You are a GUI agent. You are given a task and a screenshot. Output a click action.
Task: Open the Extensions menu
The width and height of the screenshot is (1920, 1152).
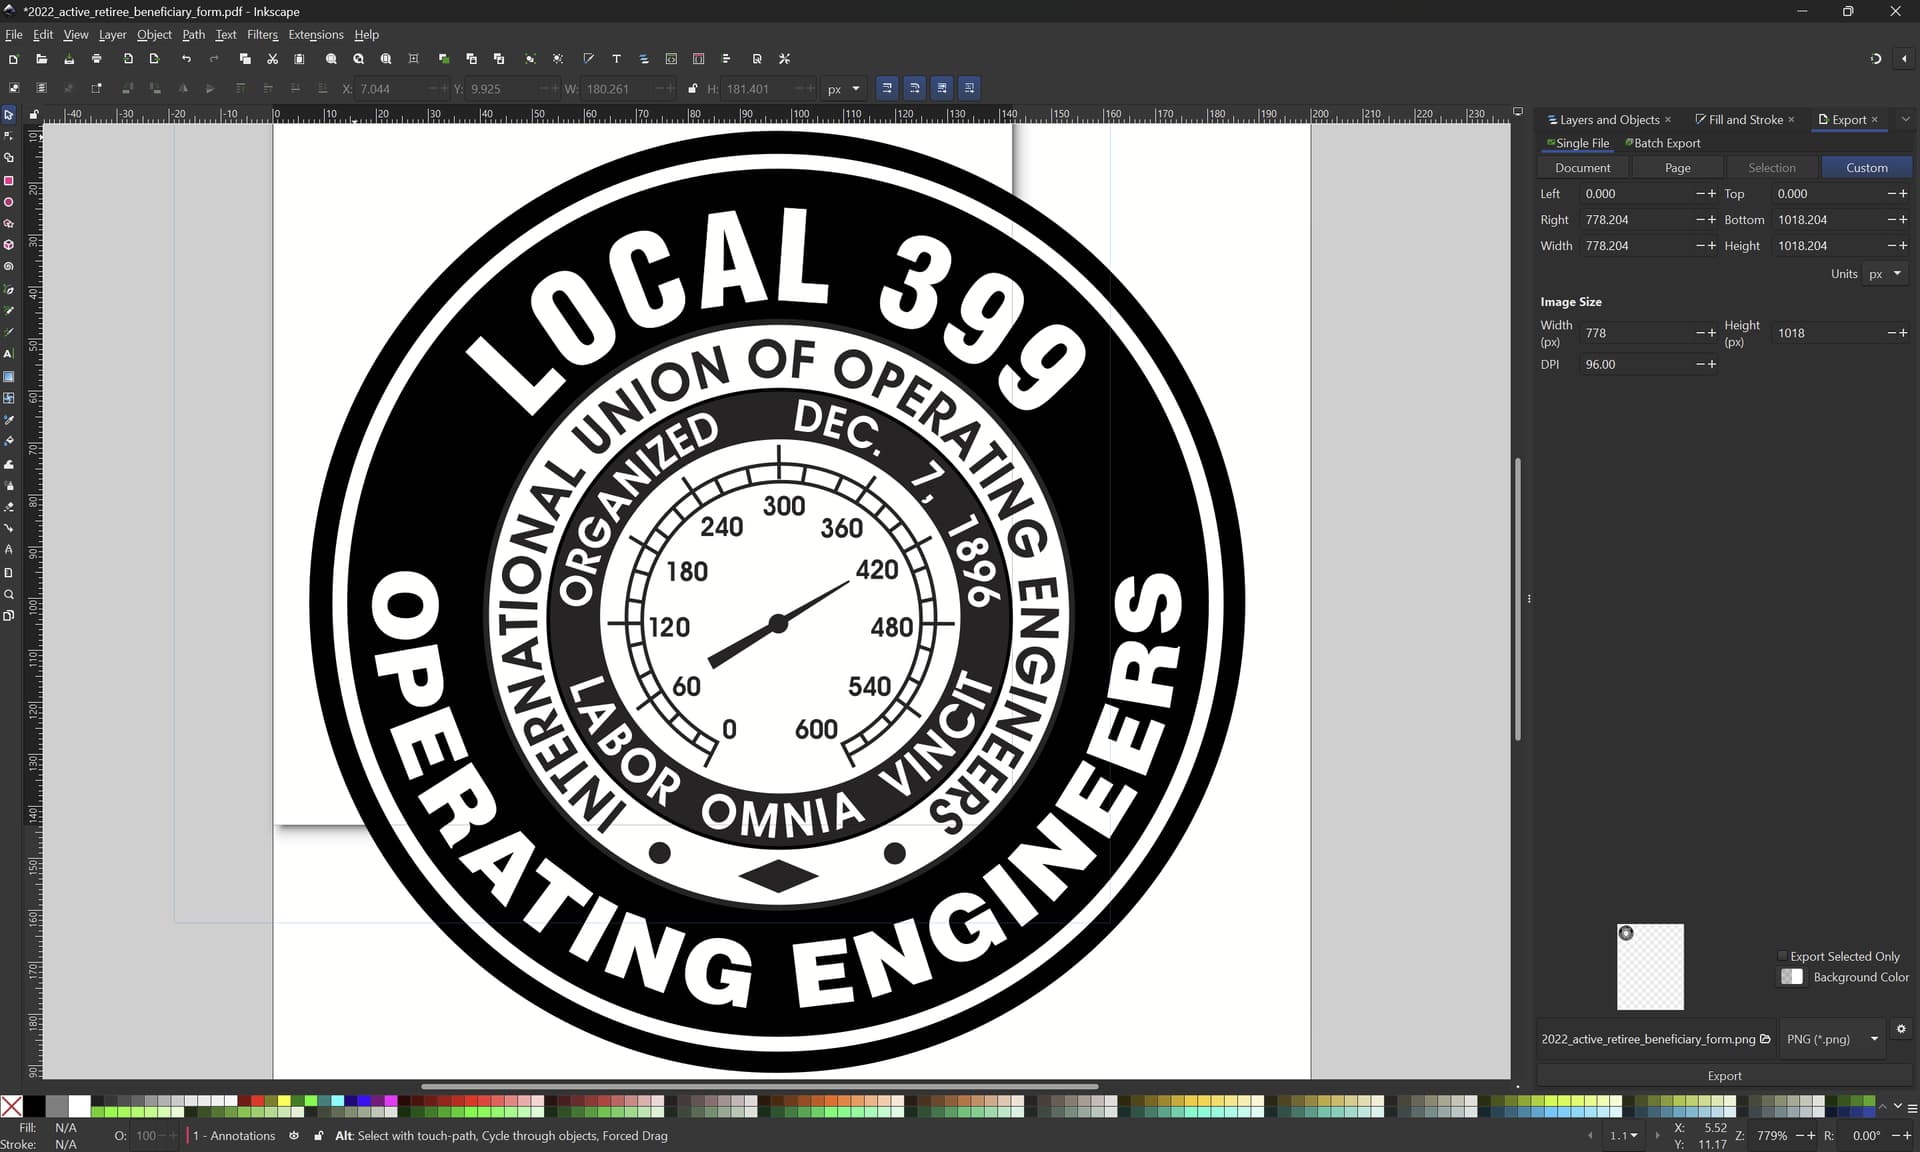pos(316,34)
